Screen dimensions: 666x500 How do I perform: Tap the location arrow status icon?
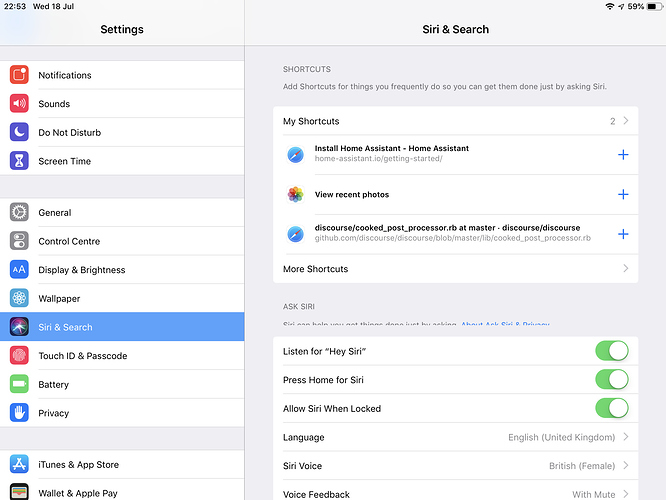tap(621, 6)
